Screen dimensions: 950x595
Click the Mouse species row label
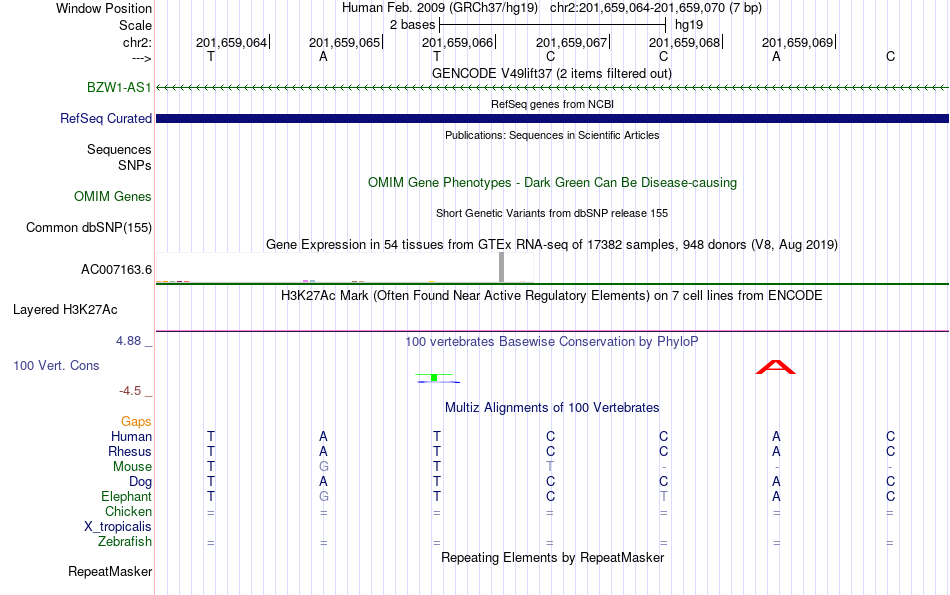pos(132,467)
